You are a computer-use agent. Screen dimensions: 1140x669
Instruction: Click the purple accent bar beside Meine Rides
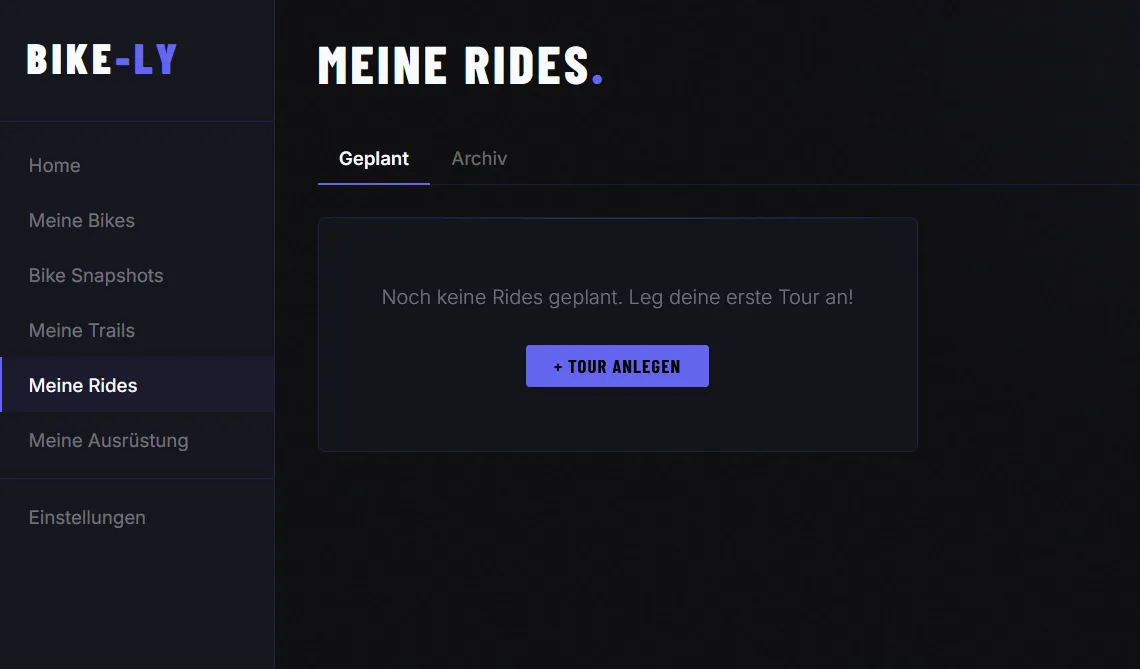click(2, 385)
